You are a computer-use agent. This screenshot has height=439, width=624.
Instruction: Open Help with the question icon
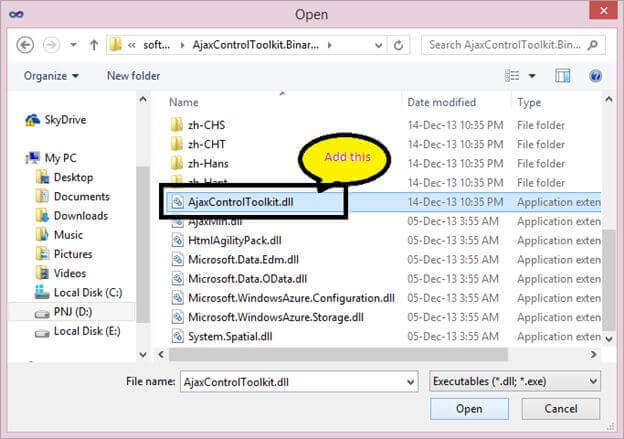(595, 76)
